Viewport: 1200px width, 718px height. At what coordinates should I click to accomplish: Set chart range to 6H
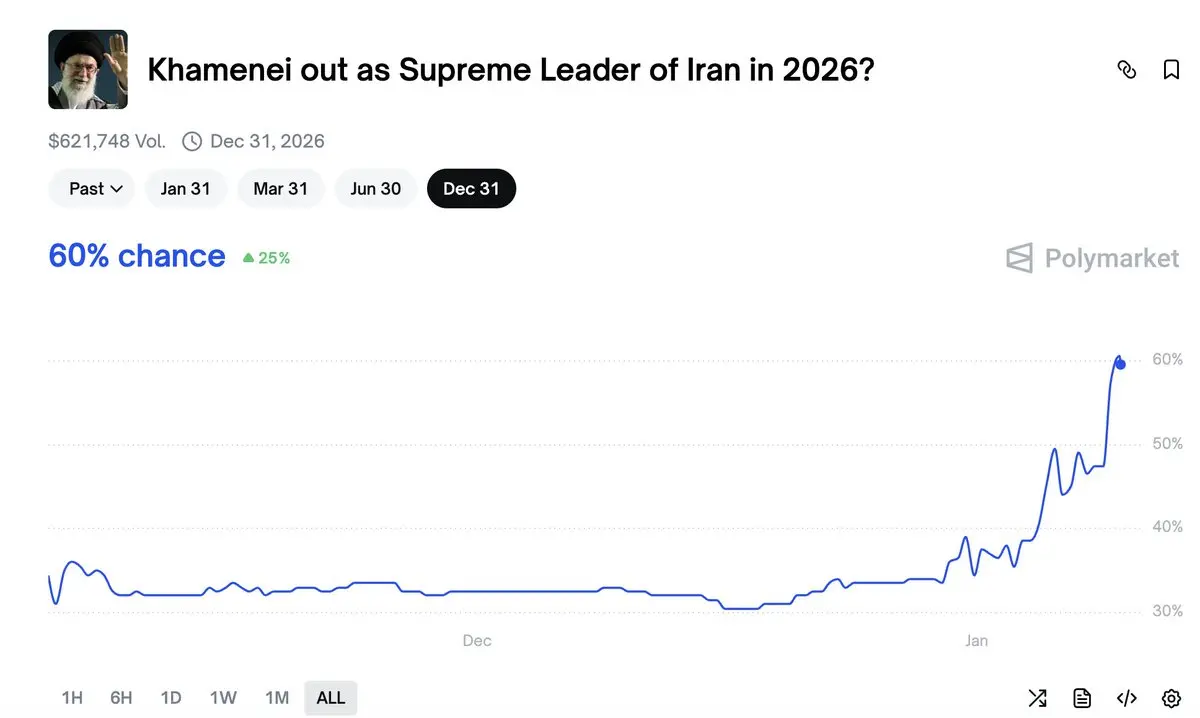coord(121,698)
